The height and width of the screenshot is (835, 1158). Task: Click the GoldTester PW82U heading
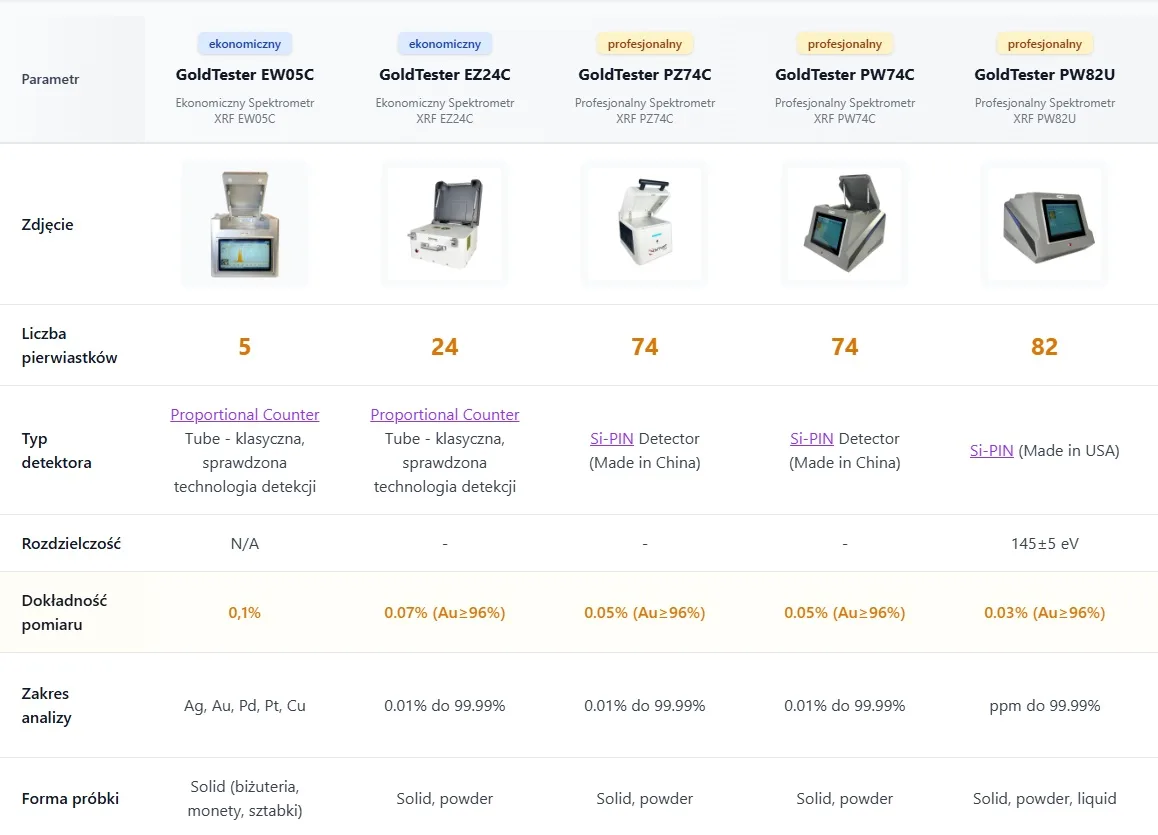coord(1044,75)
